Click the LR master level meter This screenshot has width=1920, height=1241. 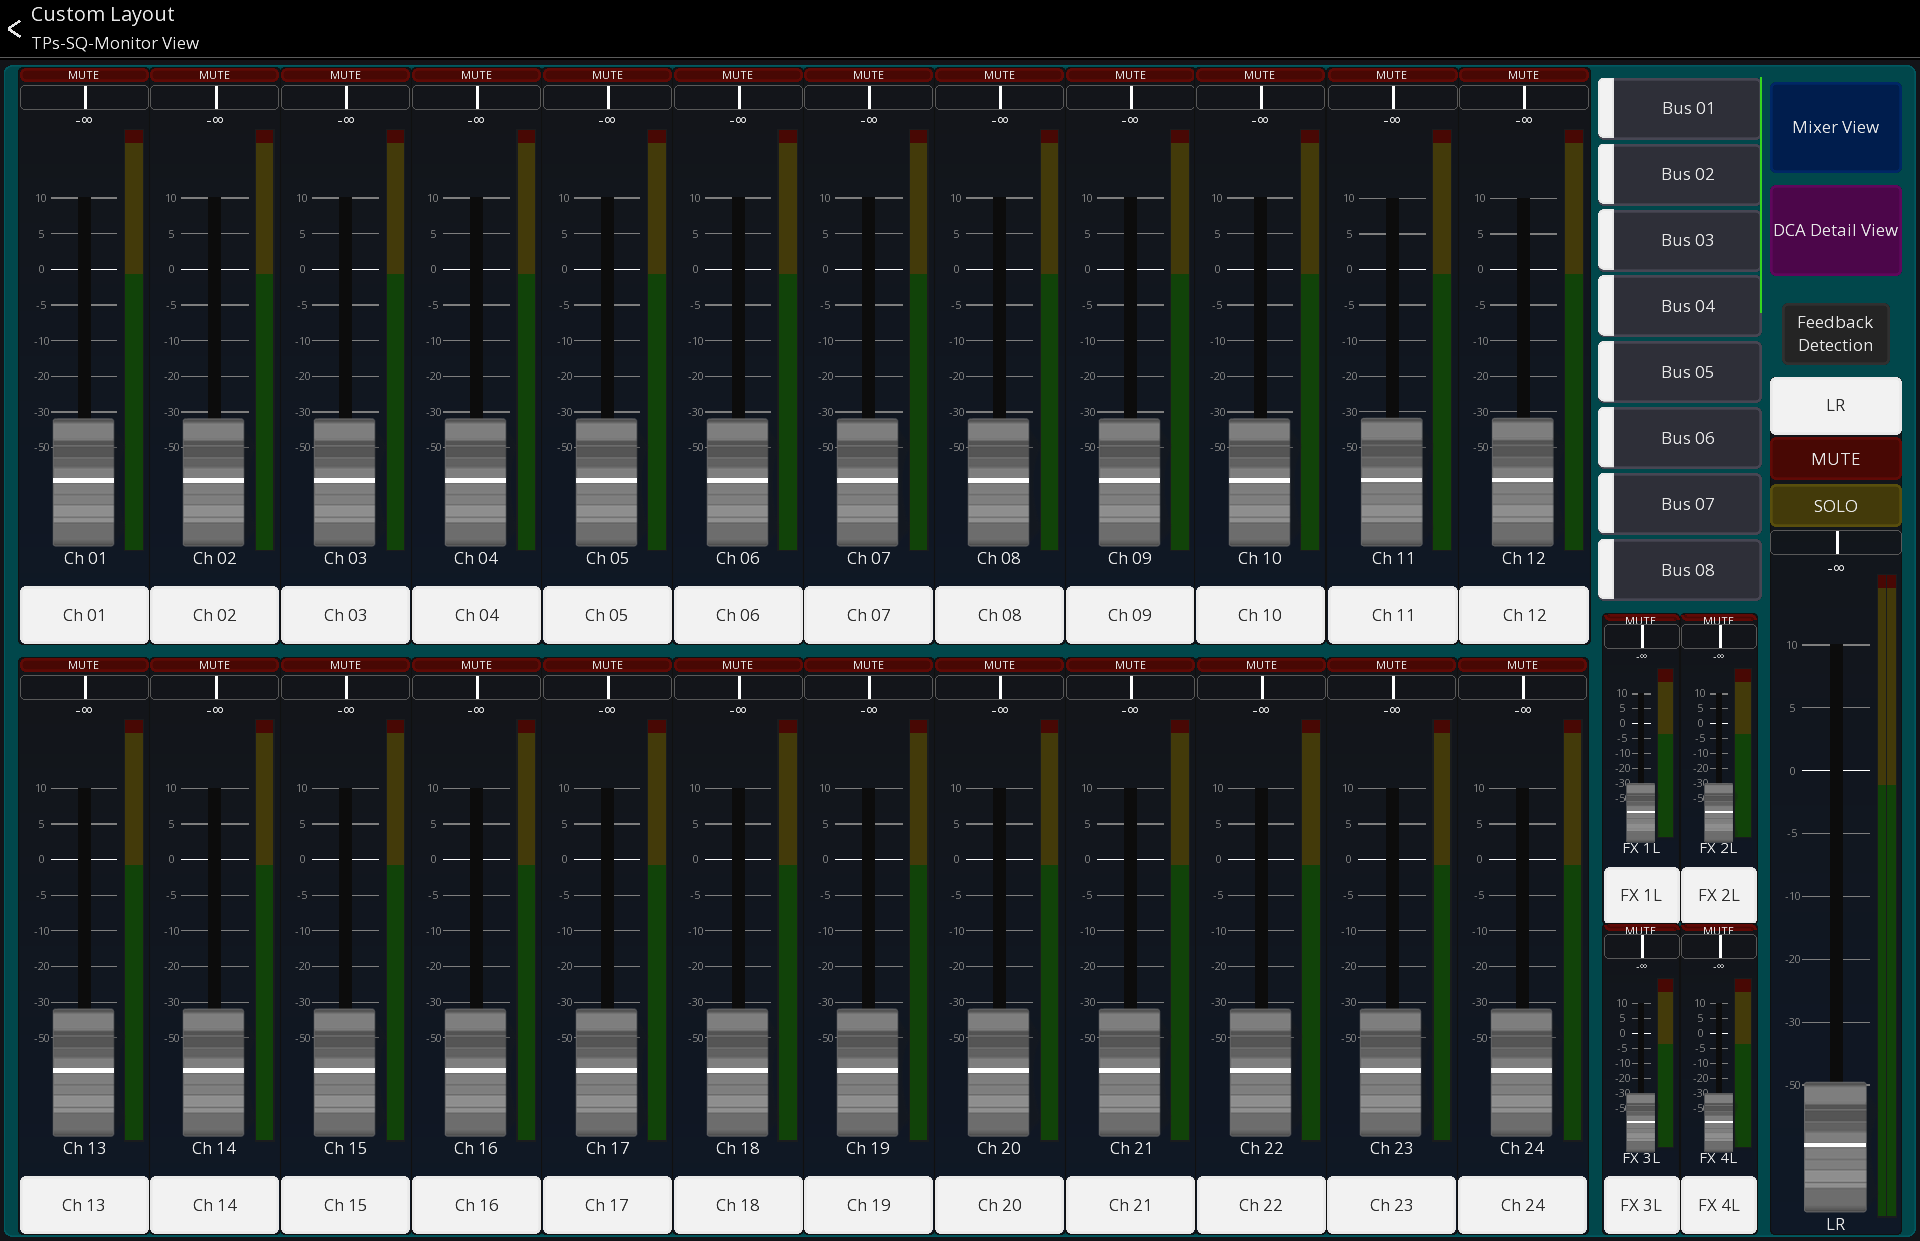tap(1887, 895)
